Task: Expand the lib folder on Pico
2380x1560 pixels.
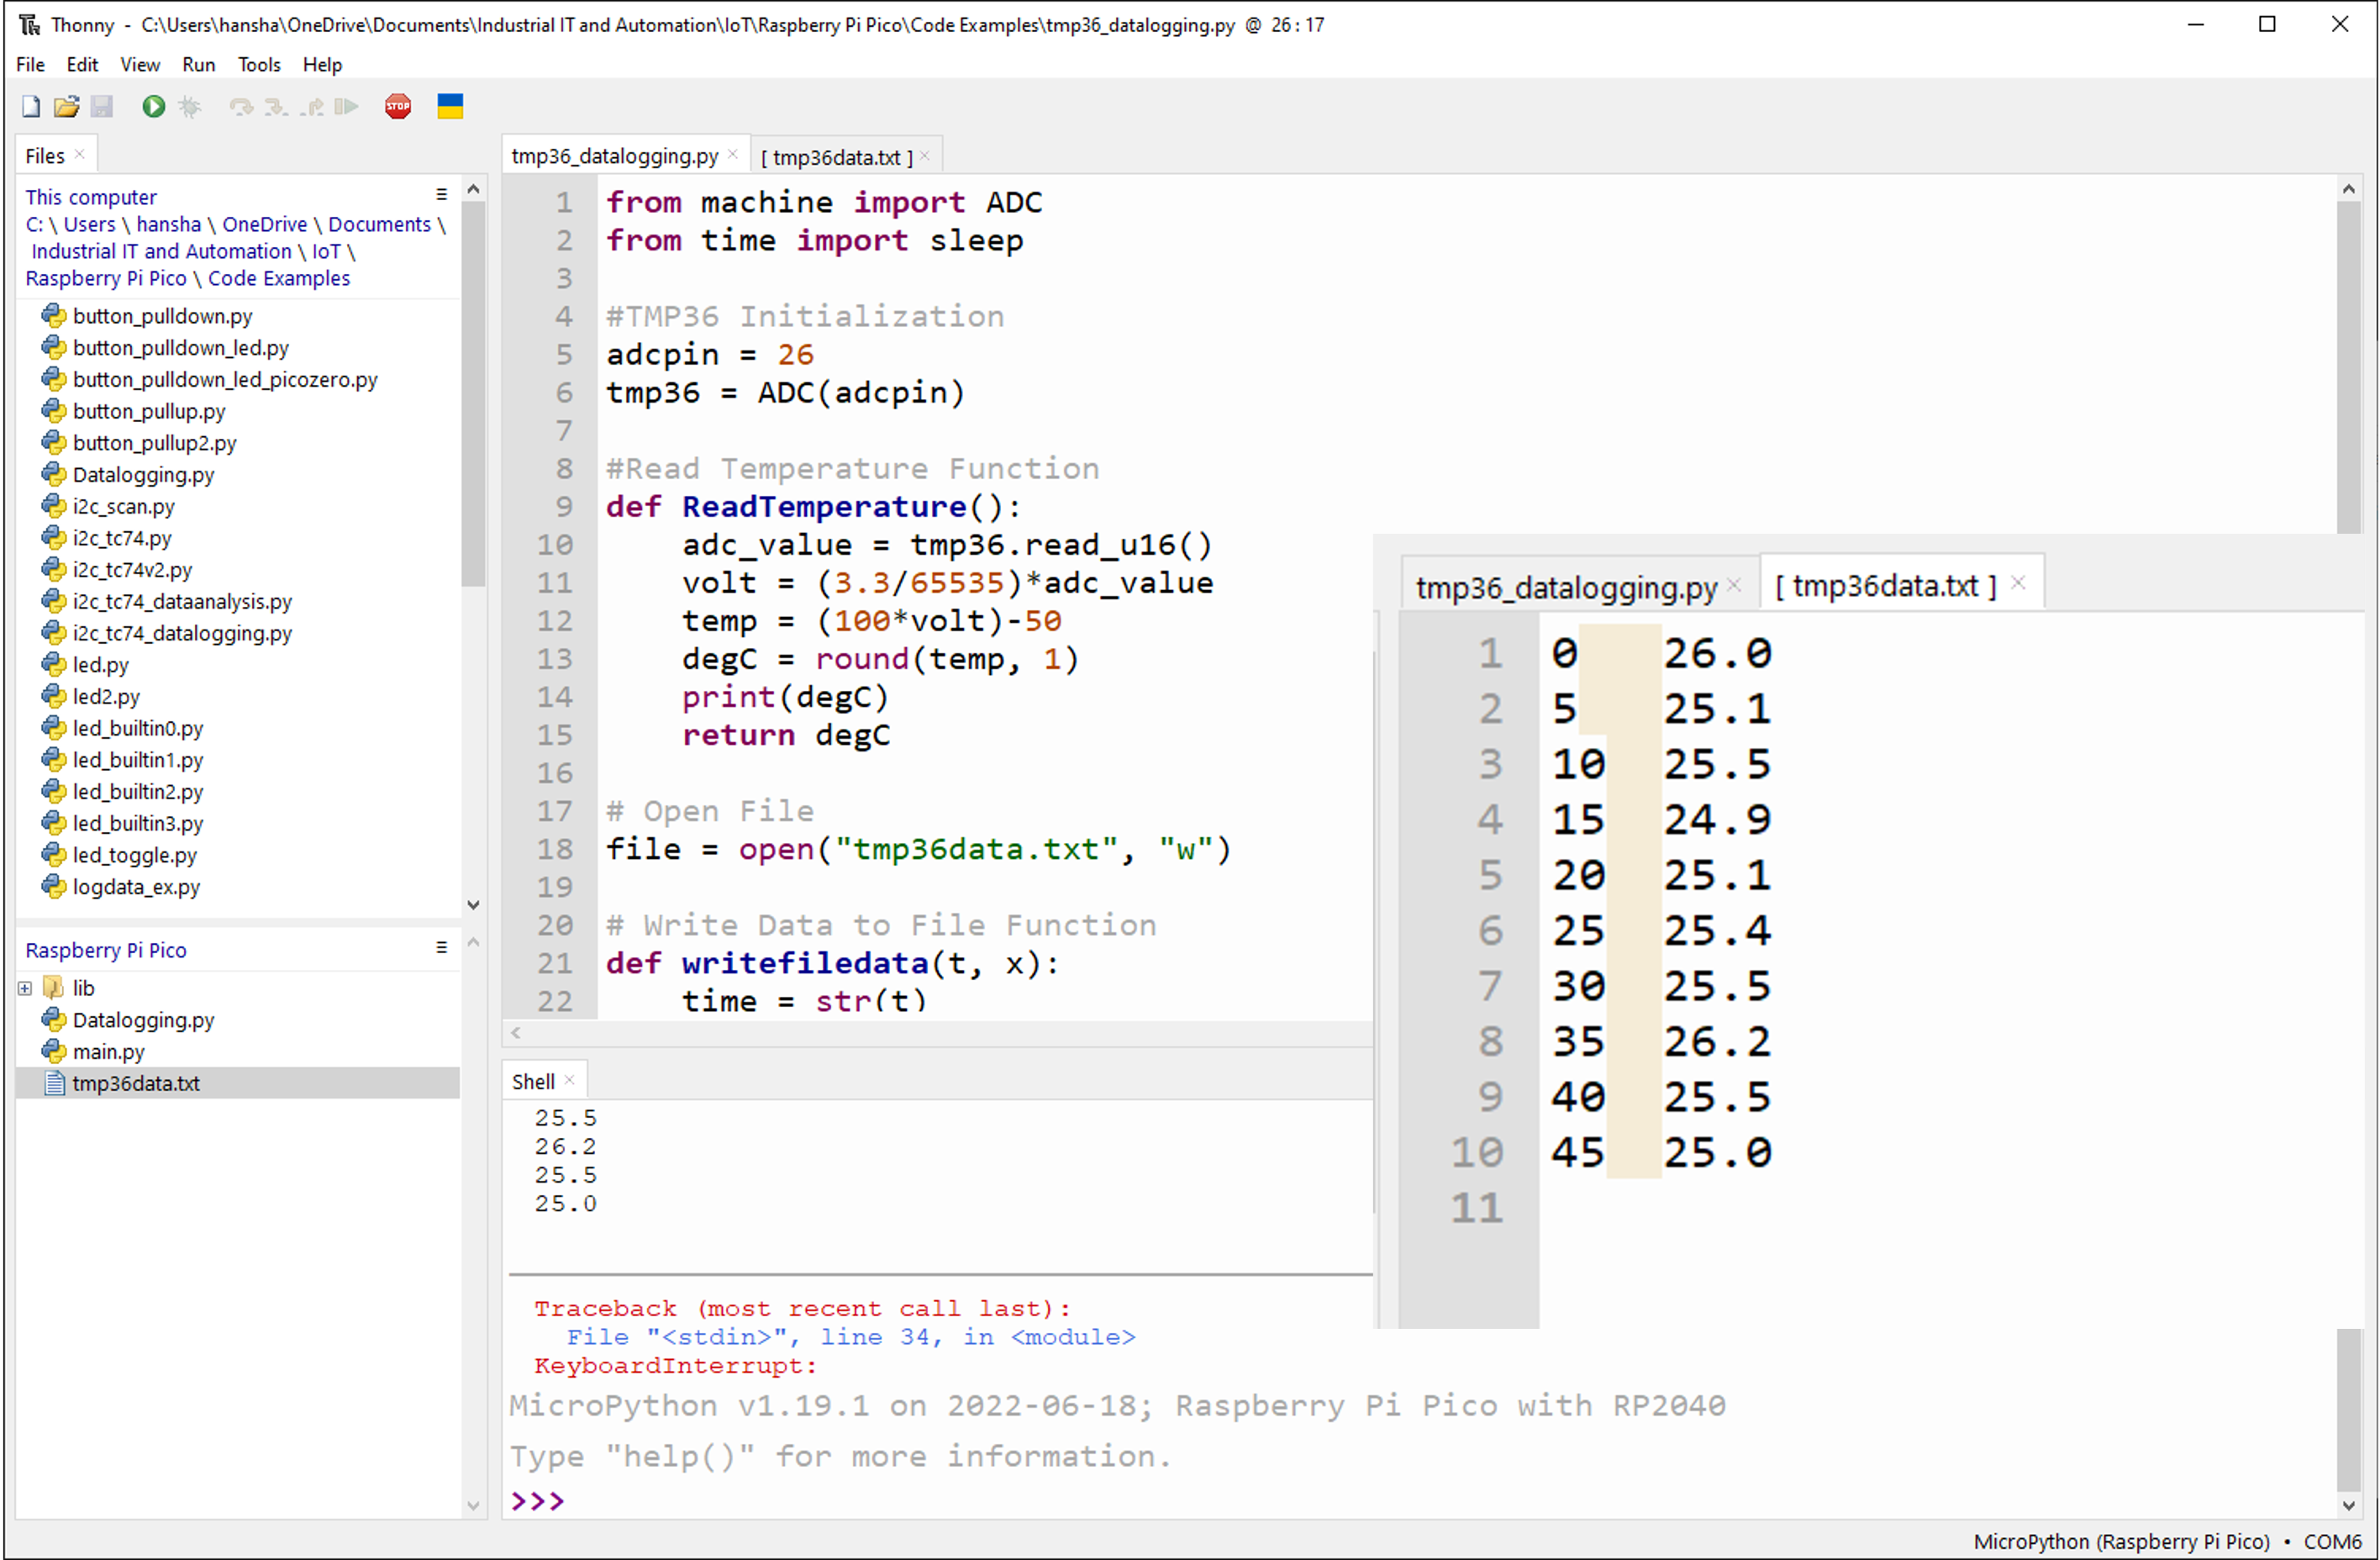Action: 25,989
